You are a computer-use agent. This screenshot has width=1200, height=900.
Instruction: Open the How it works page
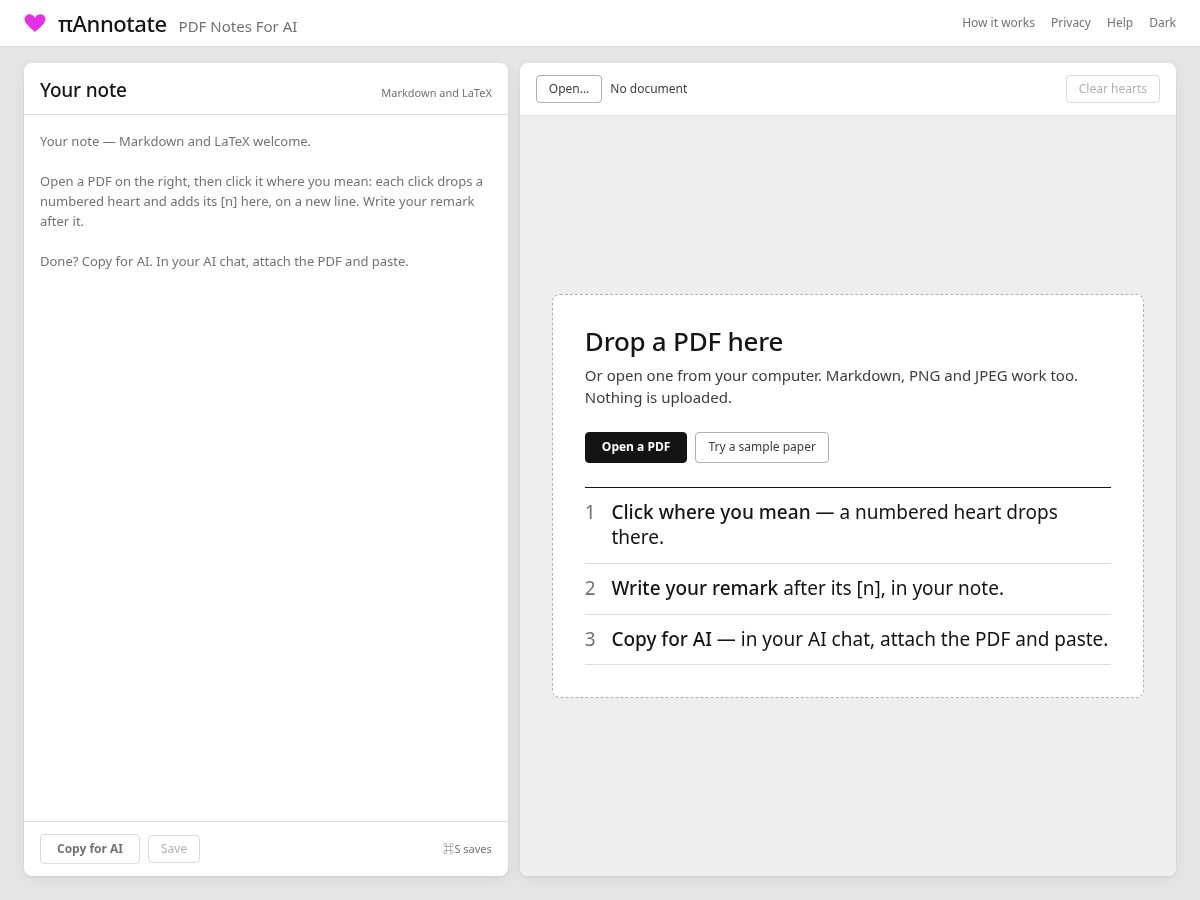[x=998, y=22]
